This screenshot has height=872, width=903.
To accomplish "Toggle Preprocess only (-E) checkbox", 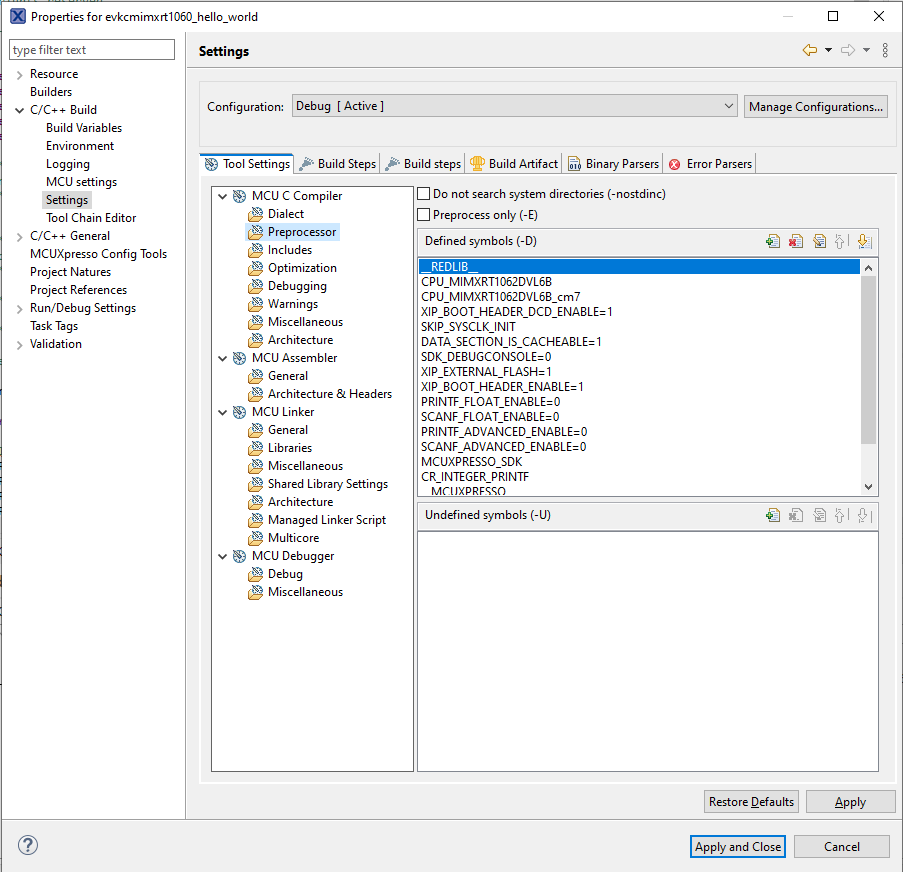I will pos(424,215).
